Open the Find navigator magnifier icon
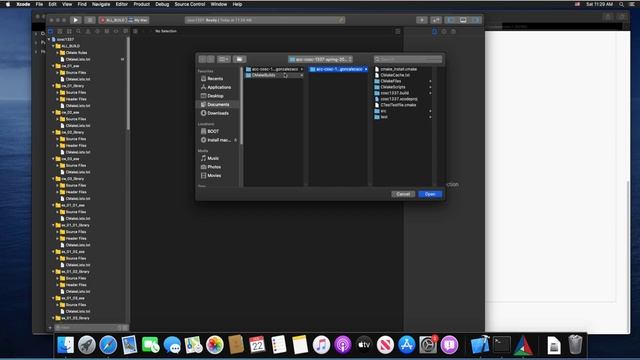This screenshot has height=360, width=640. coord(79,31)
